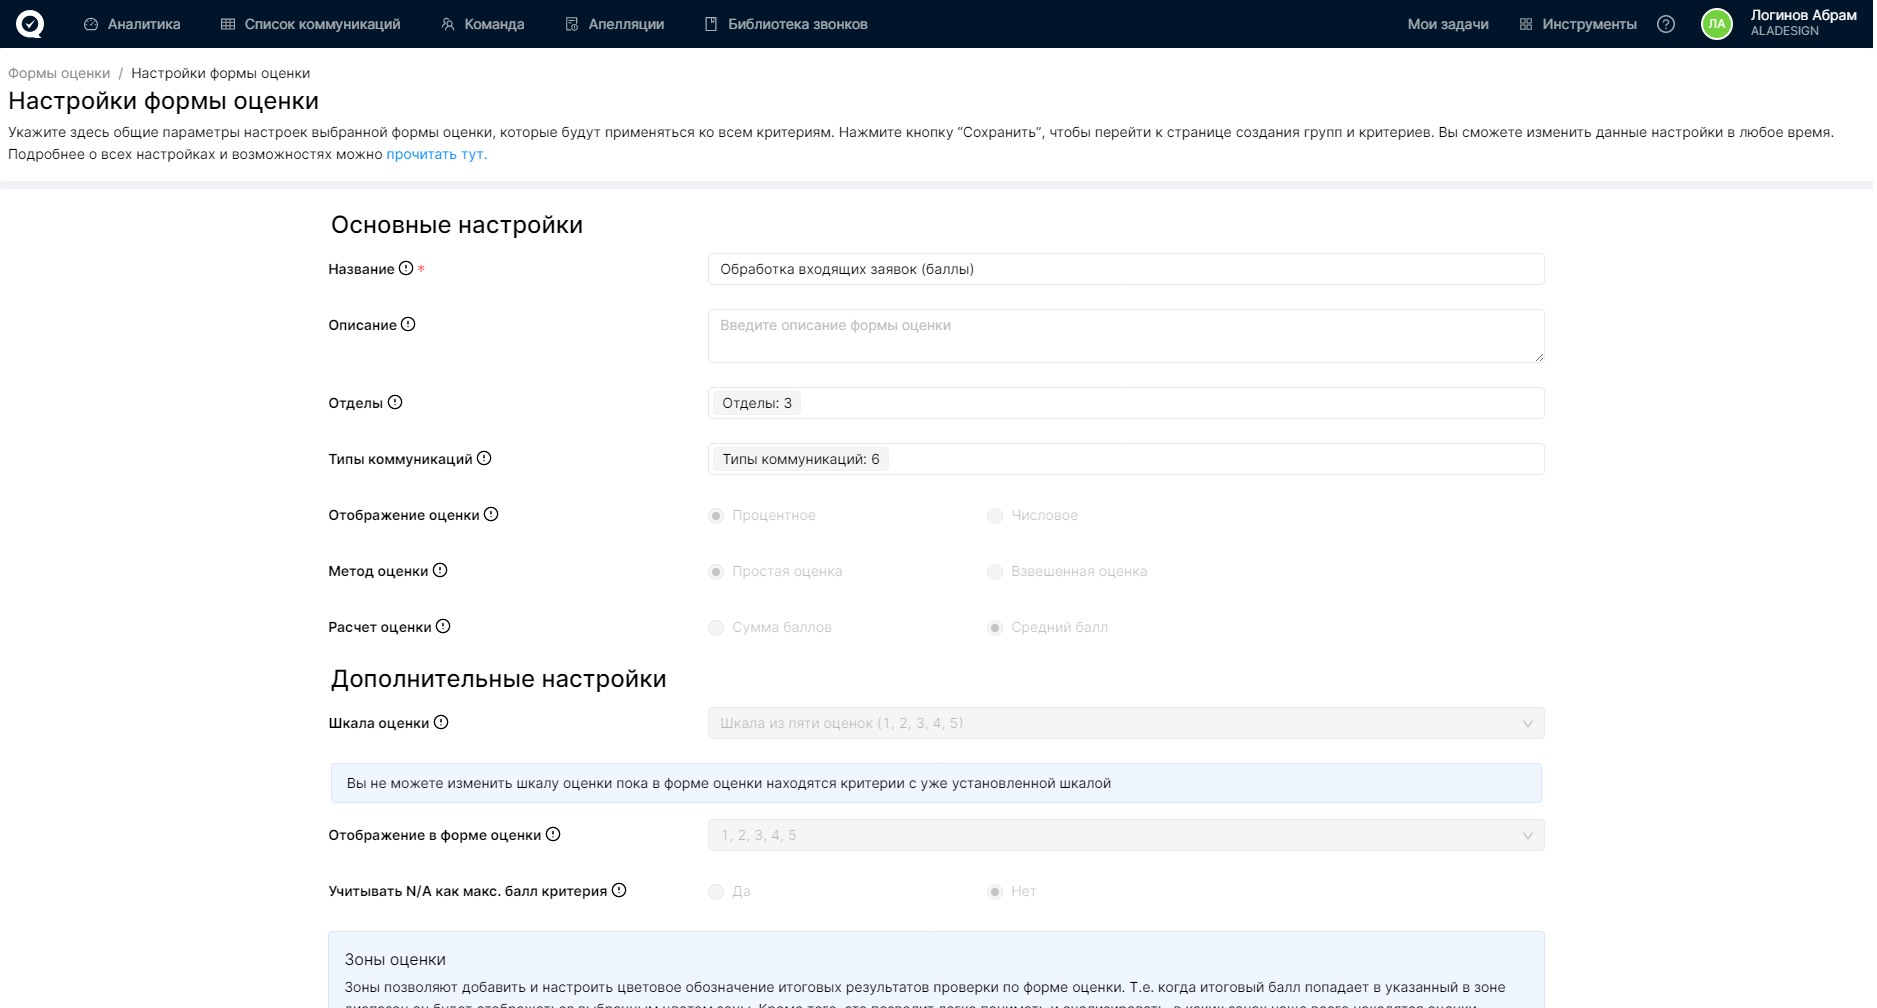The width and height of the screenshot is (1877, 1008).
Task: Click the Библиотека звонков book icon
Action: [711, 24]
